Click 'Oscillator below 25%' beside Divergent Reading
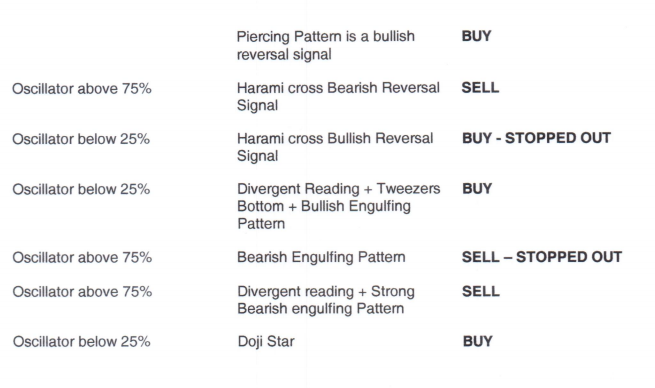The height and width of the screenshot is (388, 655). [81, 189]
